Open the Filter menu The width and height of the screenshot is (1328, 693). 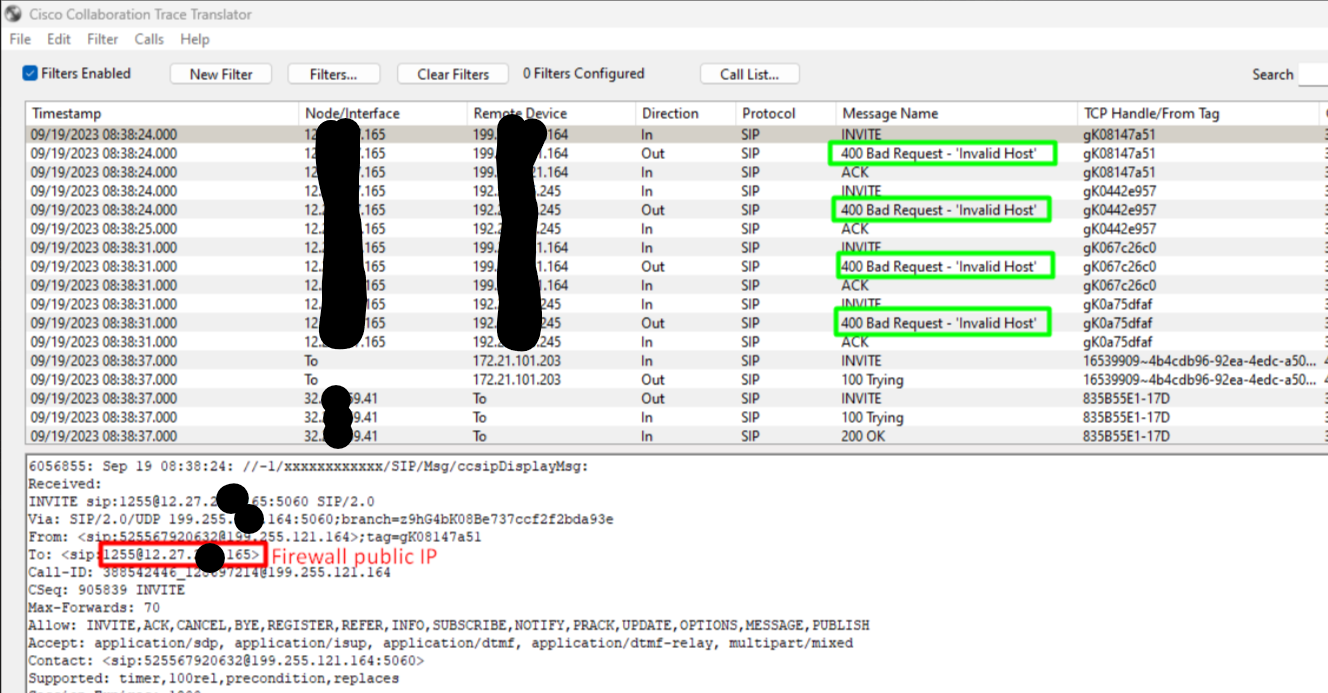(x=102, y=39)
